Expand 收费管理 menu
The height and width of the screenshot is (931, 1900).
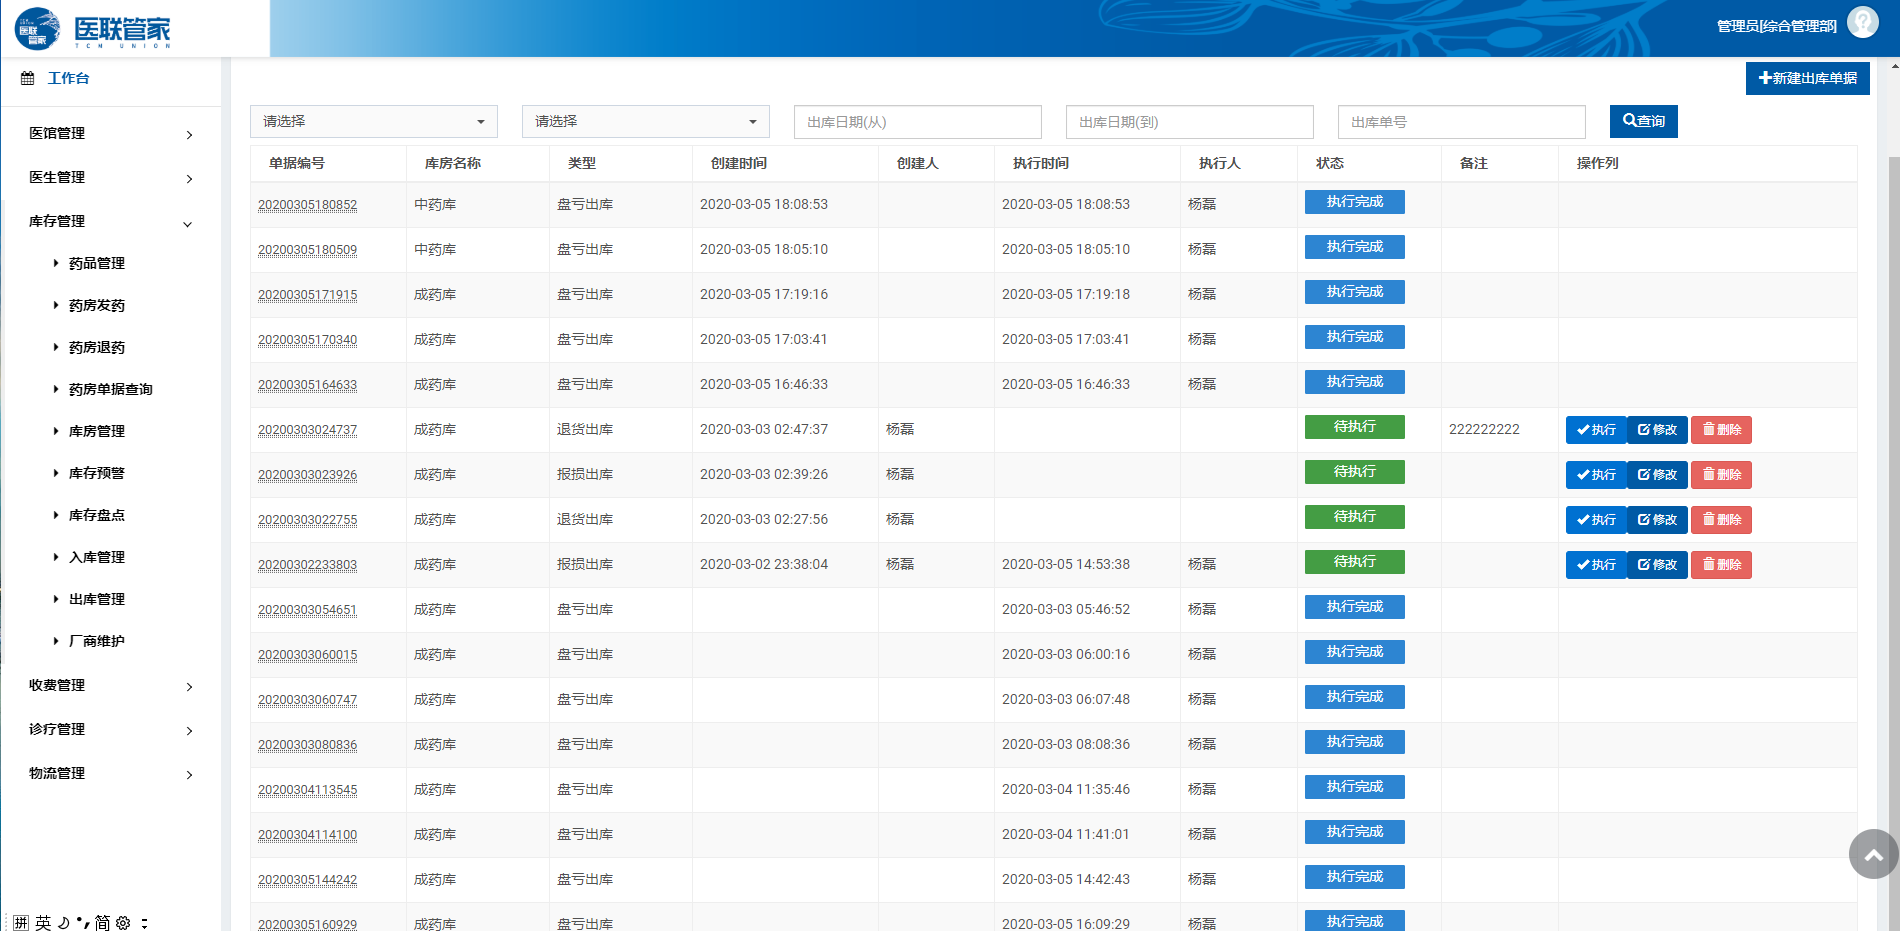[110, 685]
